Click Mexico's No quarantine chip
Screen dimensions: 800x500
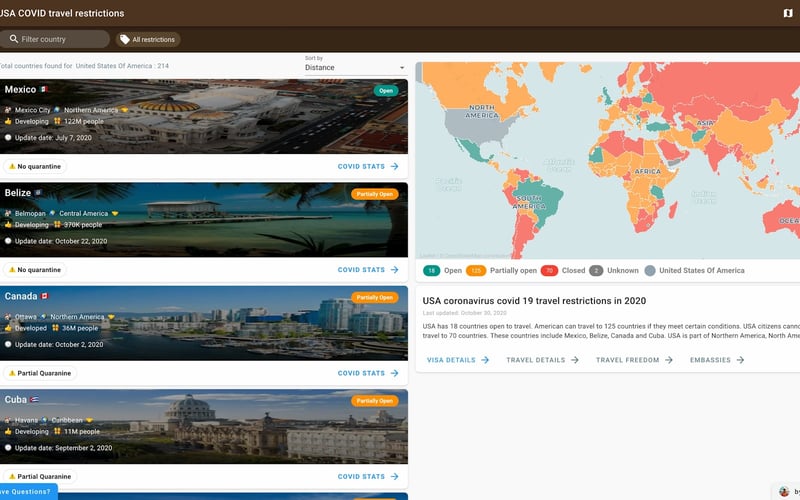[x=35, y=166]
